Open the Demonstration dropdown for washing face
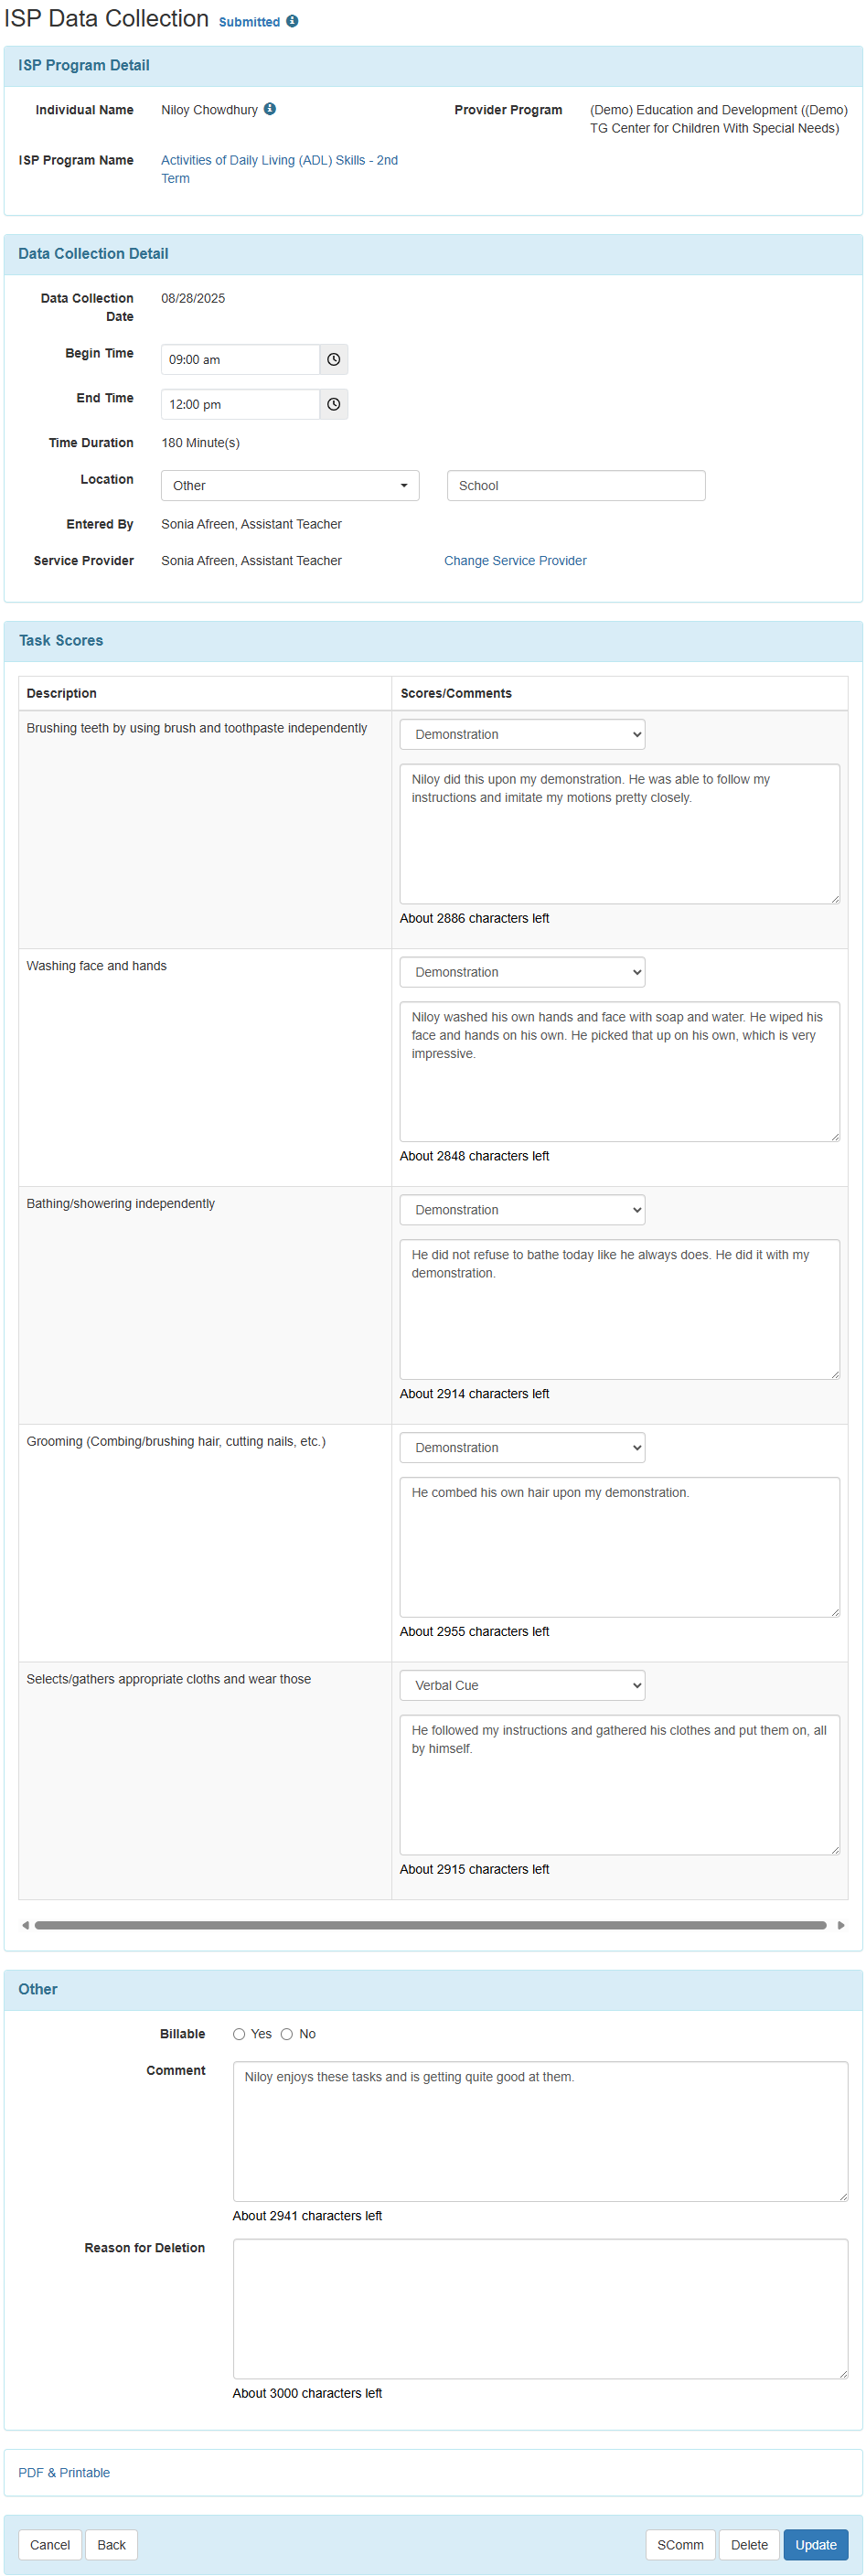This screenshot has width=866, height=2576. (x=522, y=971)
